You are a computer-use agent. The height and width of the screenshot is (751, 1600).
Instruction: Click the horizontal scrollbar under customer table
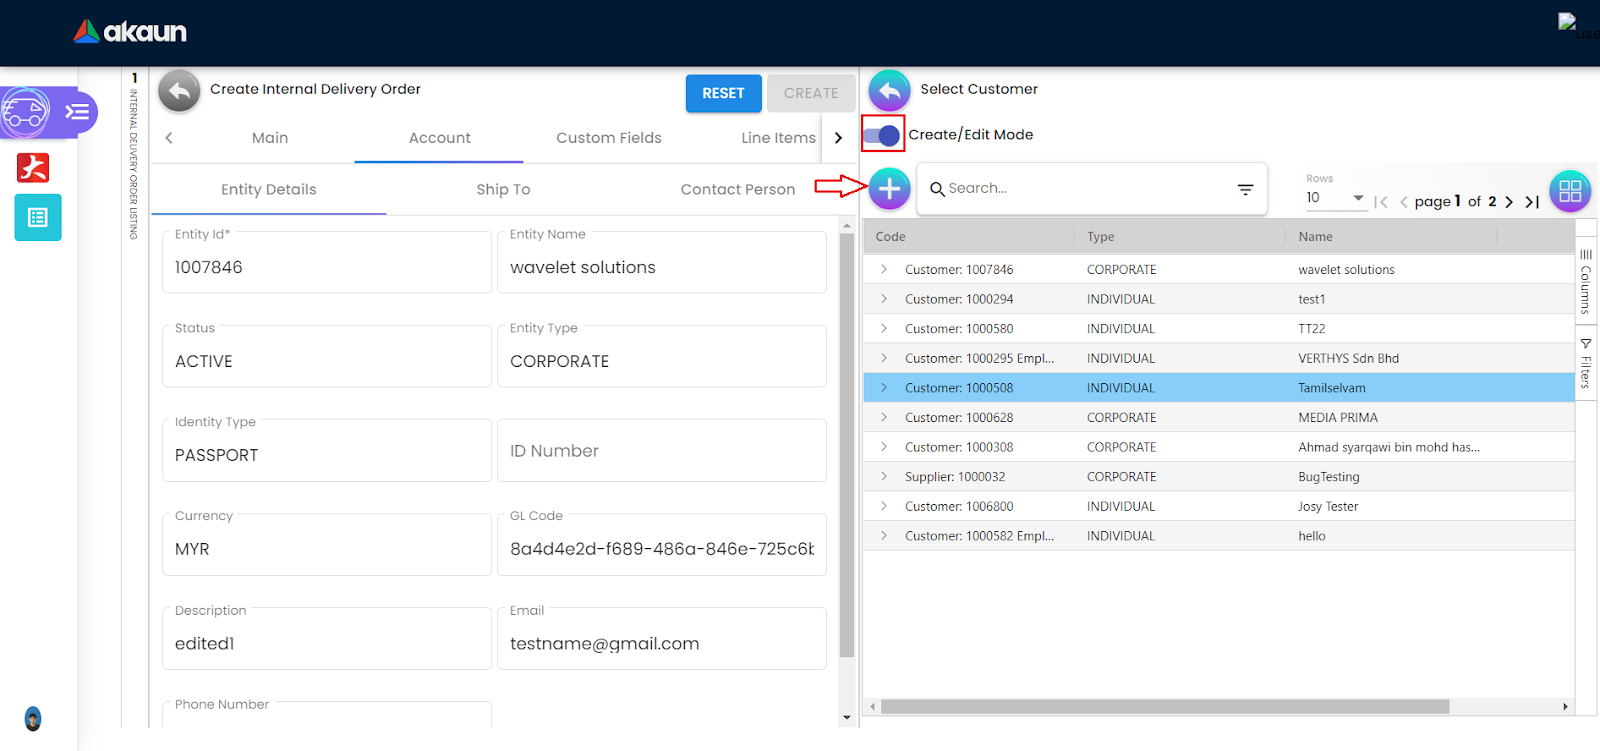(x=1164, y=707)
